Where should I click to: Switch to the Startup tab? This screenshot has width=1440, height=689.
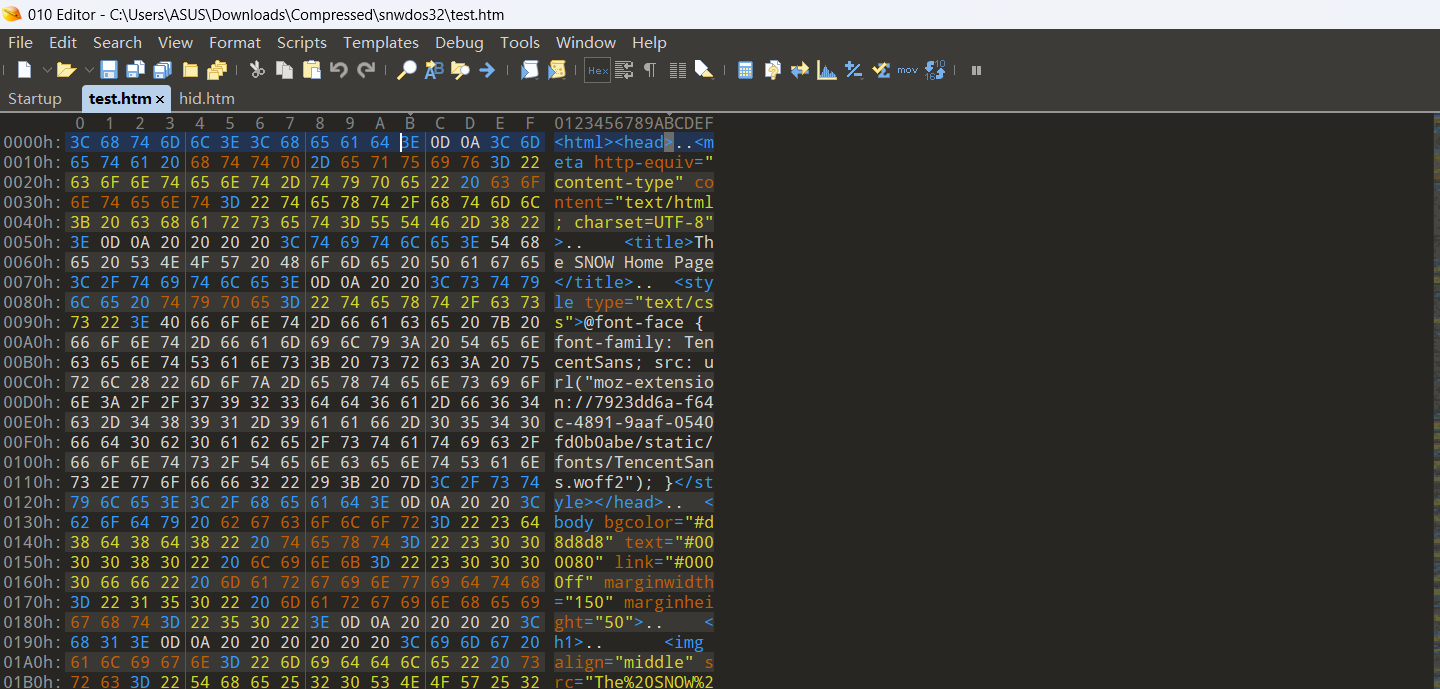tap(35, 99)
